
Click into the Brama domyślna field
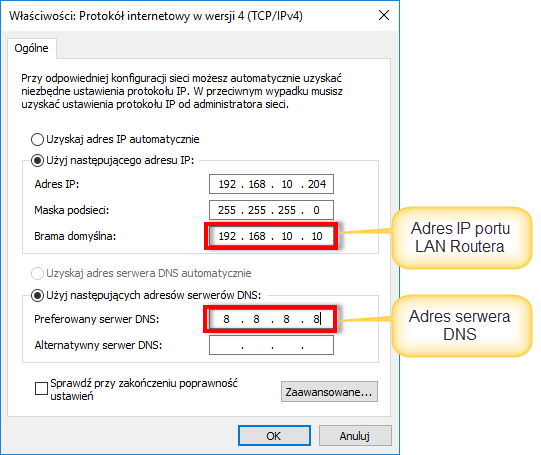point(271,236)
